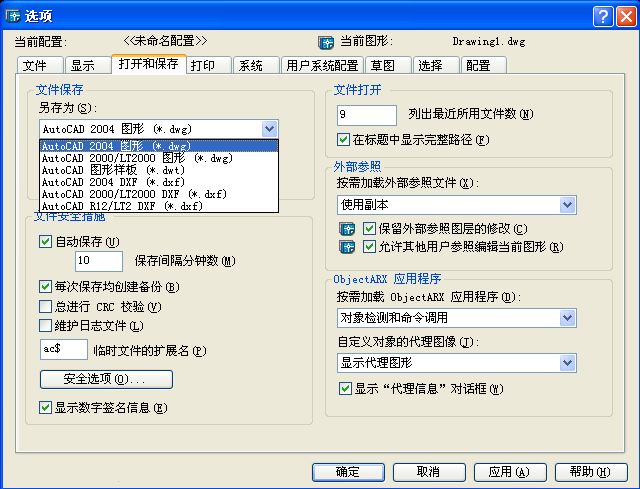Toggle 保留外部参照图层的修改 checkbox
Viewport: 640px width, 489px height.
point(369,229)
